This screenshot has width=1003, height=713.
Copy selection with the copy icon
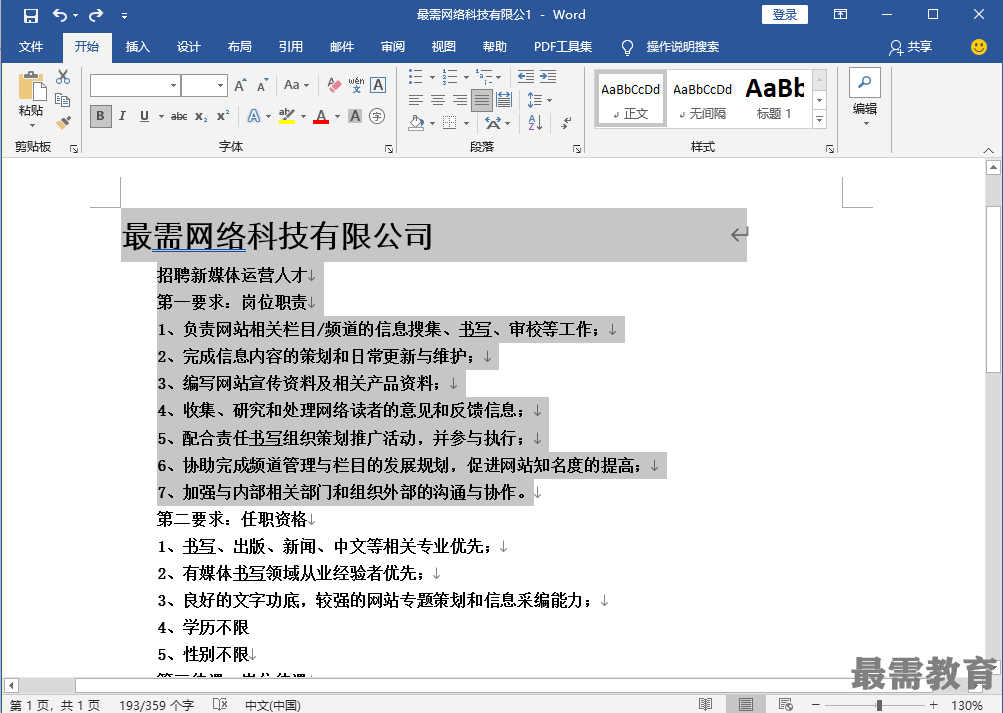(63, 100)
